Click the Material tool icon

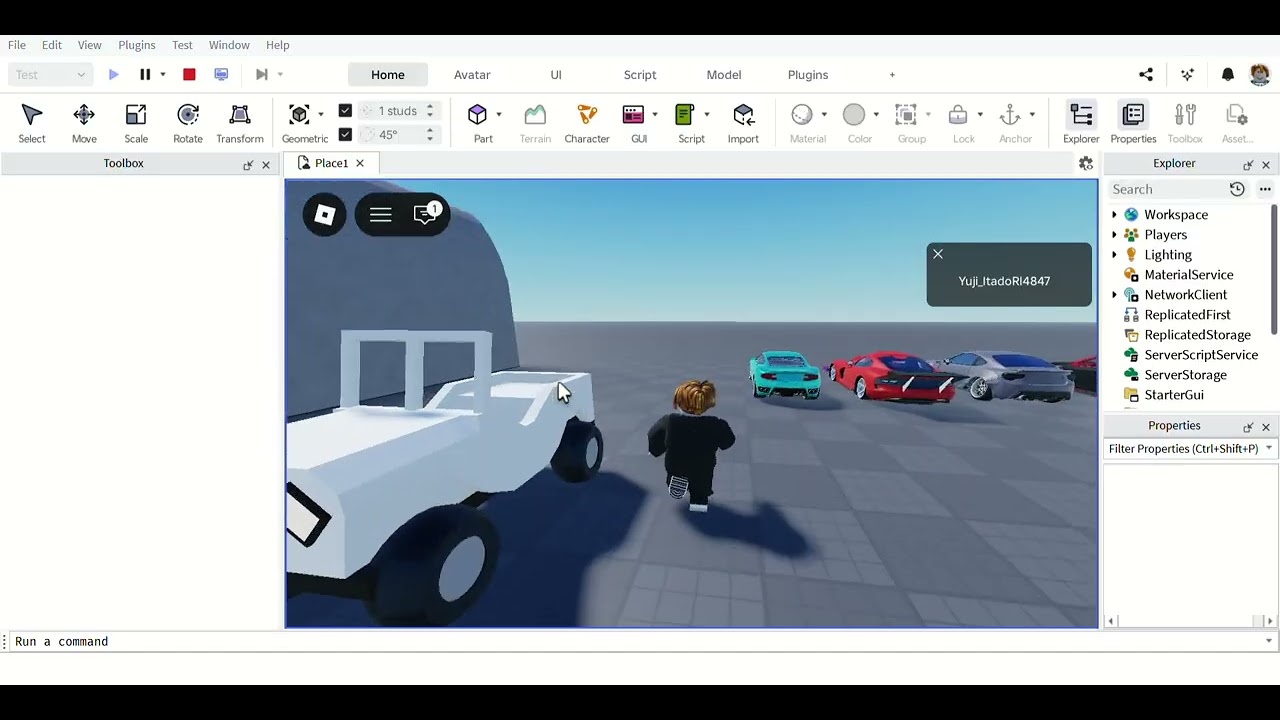click(802, 114)
